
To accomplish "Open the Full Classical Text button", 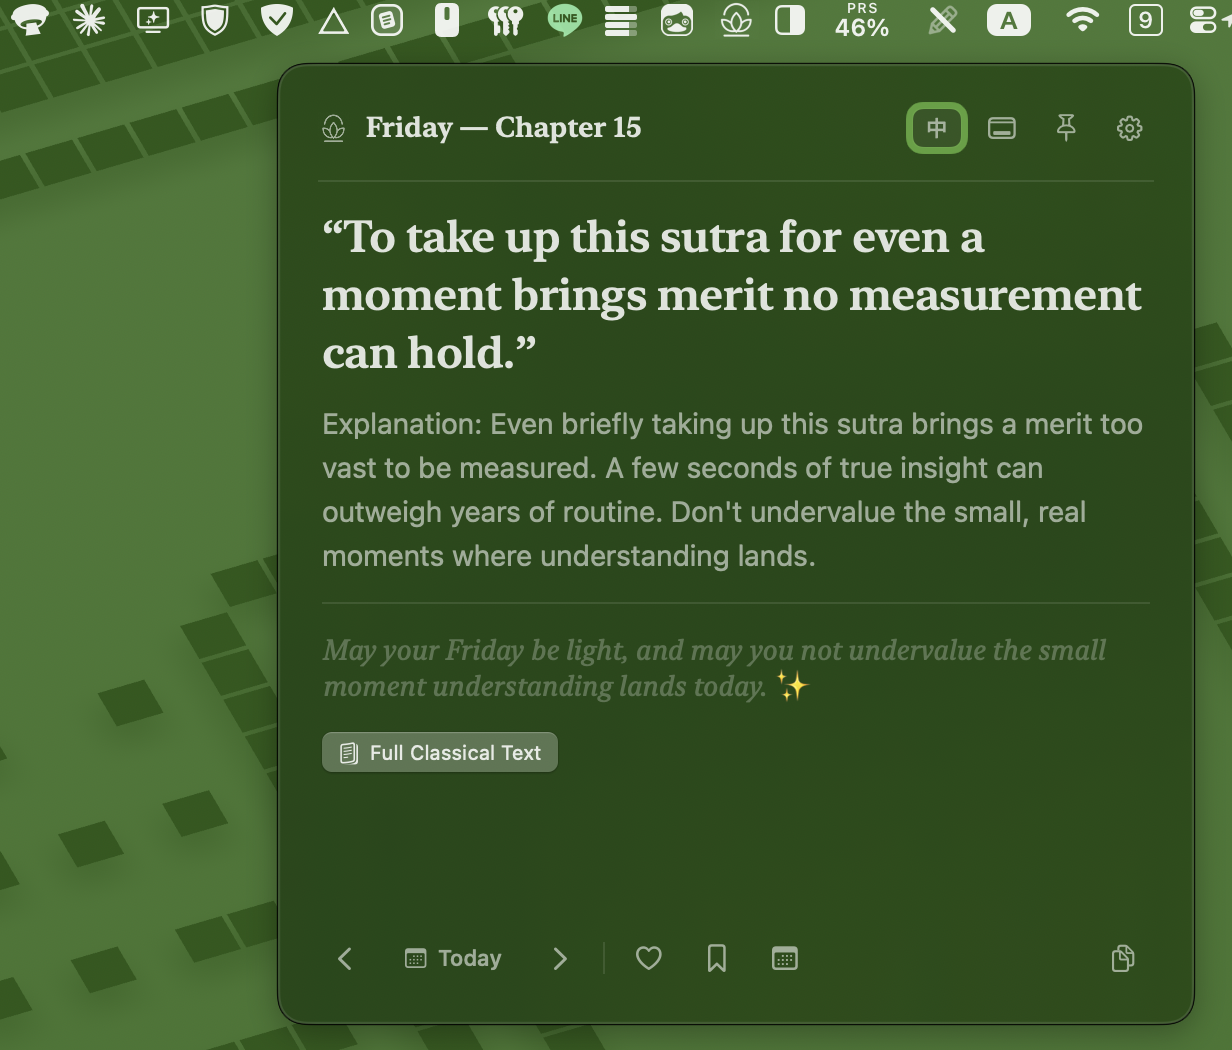I will (440, 752).
